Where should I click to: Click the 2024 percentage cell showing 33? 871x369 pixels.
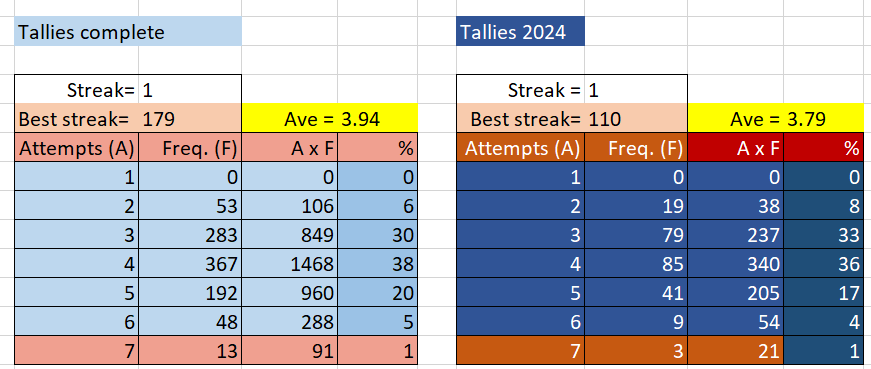click(824, 235)
